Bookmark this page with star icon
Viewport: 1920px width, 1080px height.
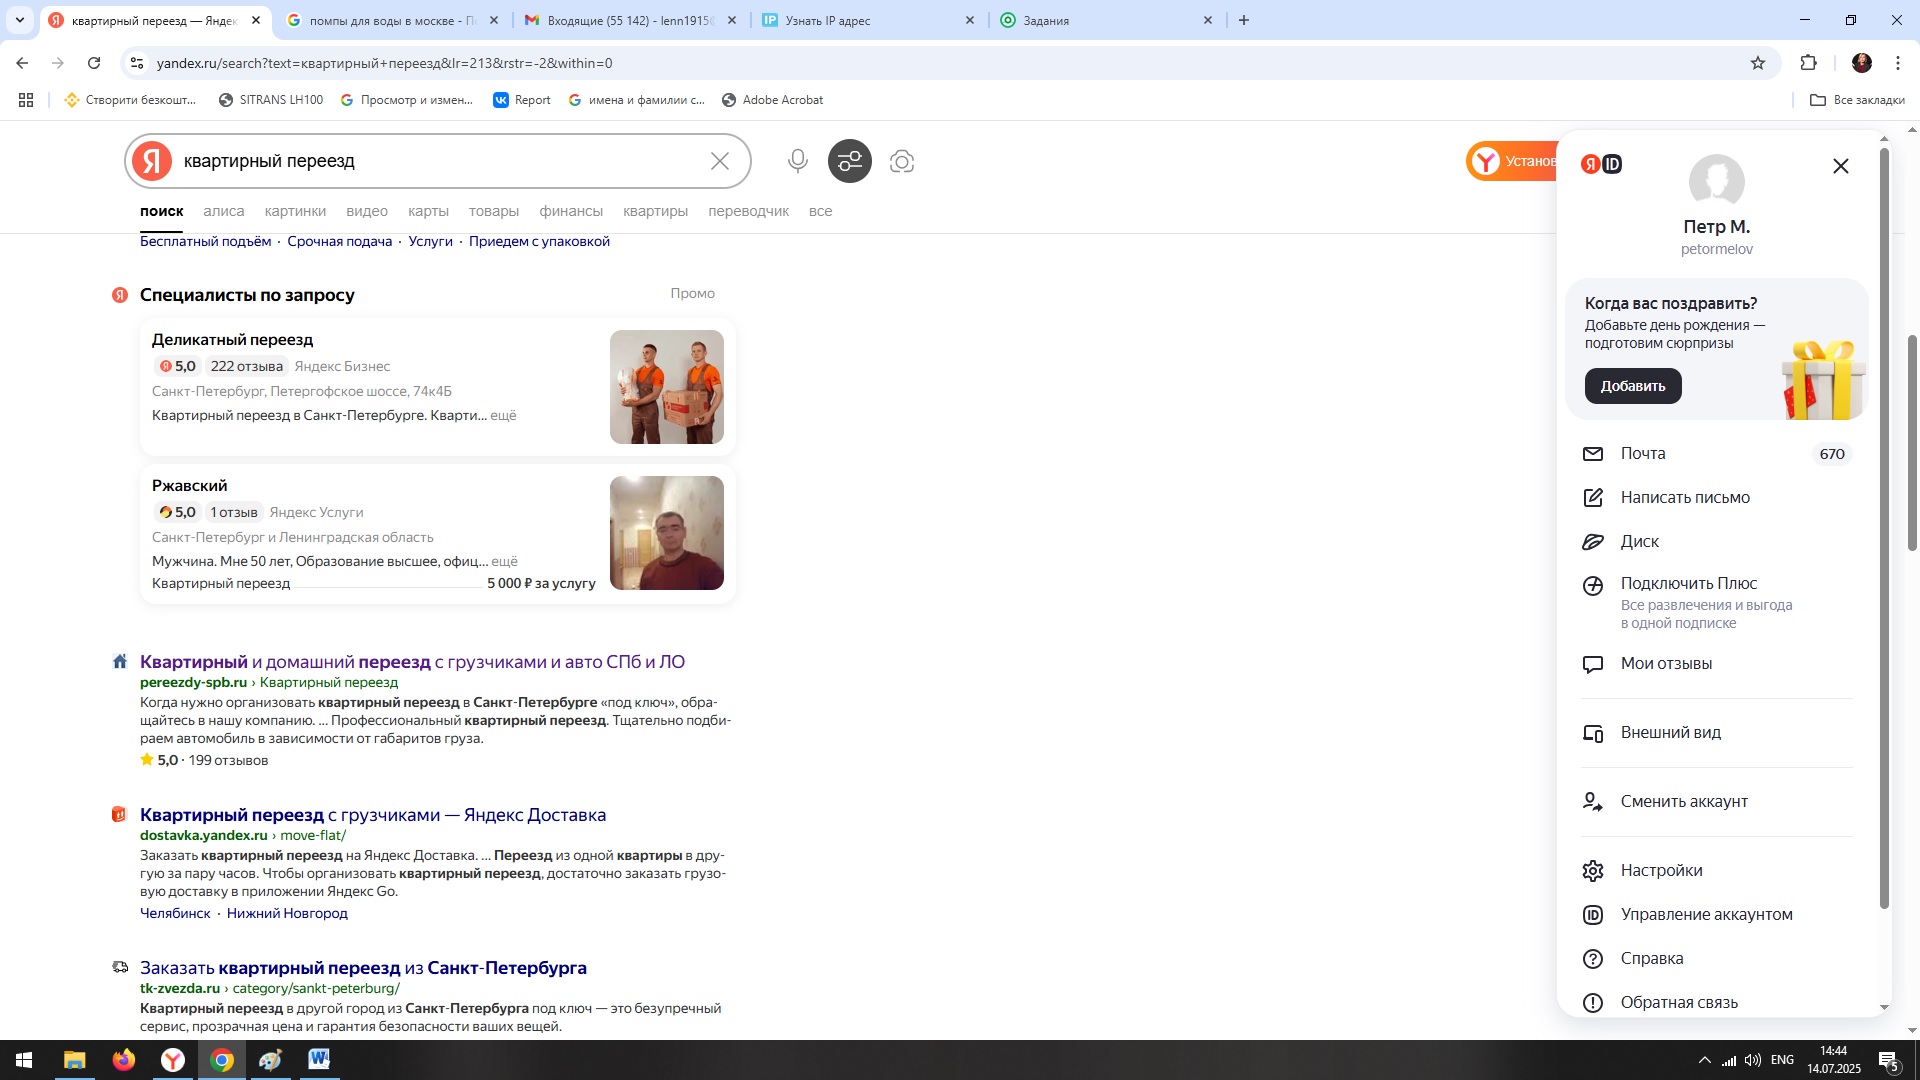pos(1758,63)
